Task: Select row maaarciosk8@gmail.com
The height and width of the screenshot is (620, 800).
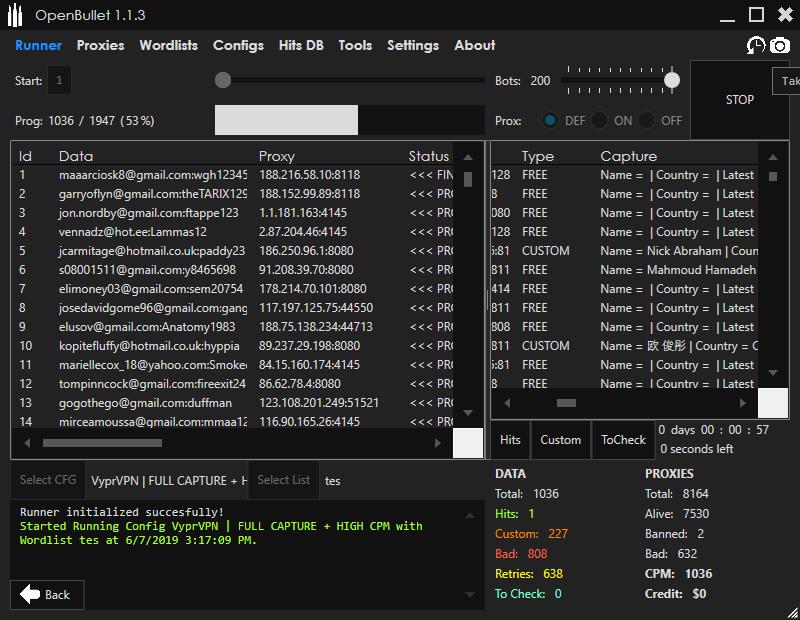Action: tap(233, 175)
